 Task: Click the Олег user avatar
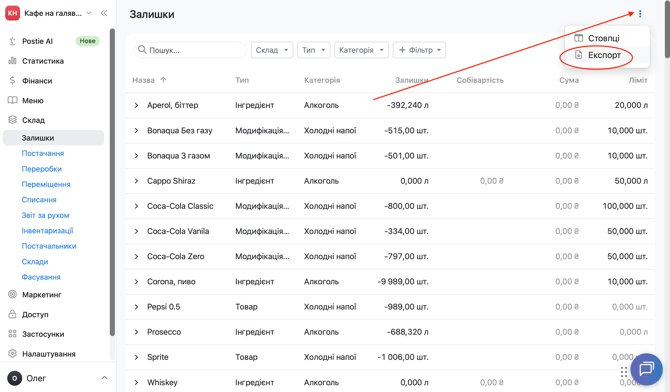pos(15,378)
